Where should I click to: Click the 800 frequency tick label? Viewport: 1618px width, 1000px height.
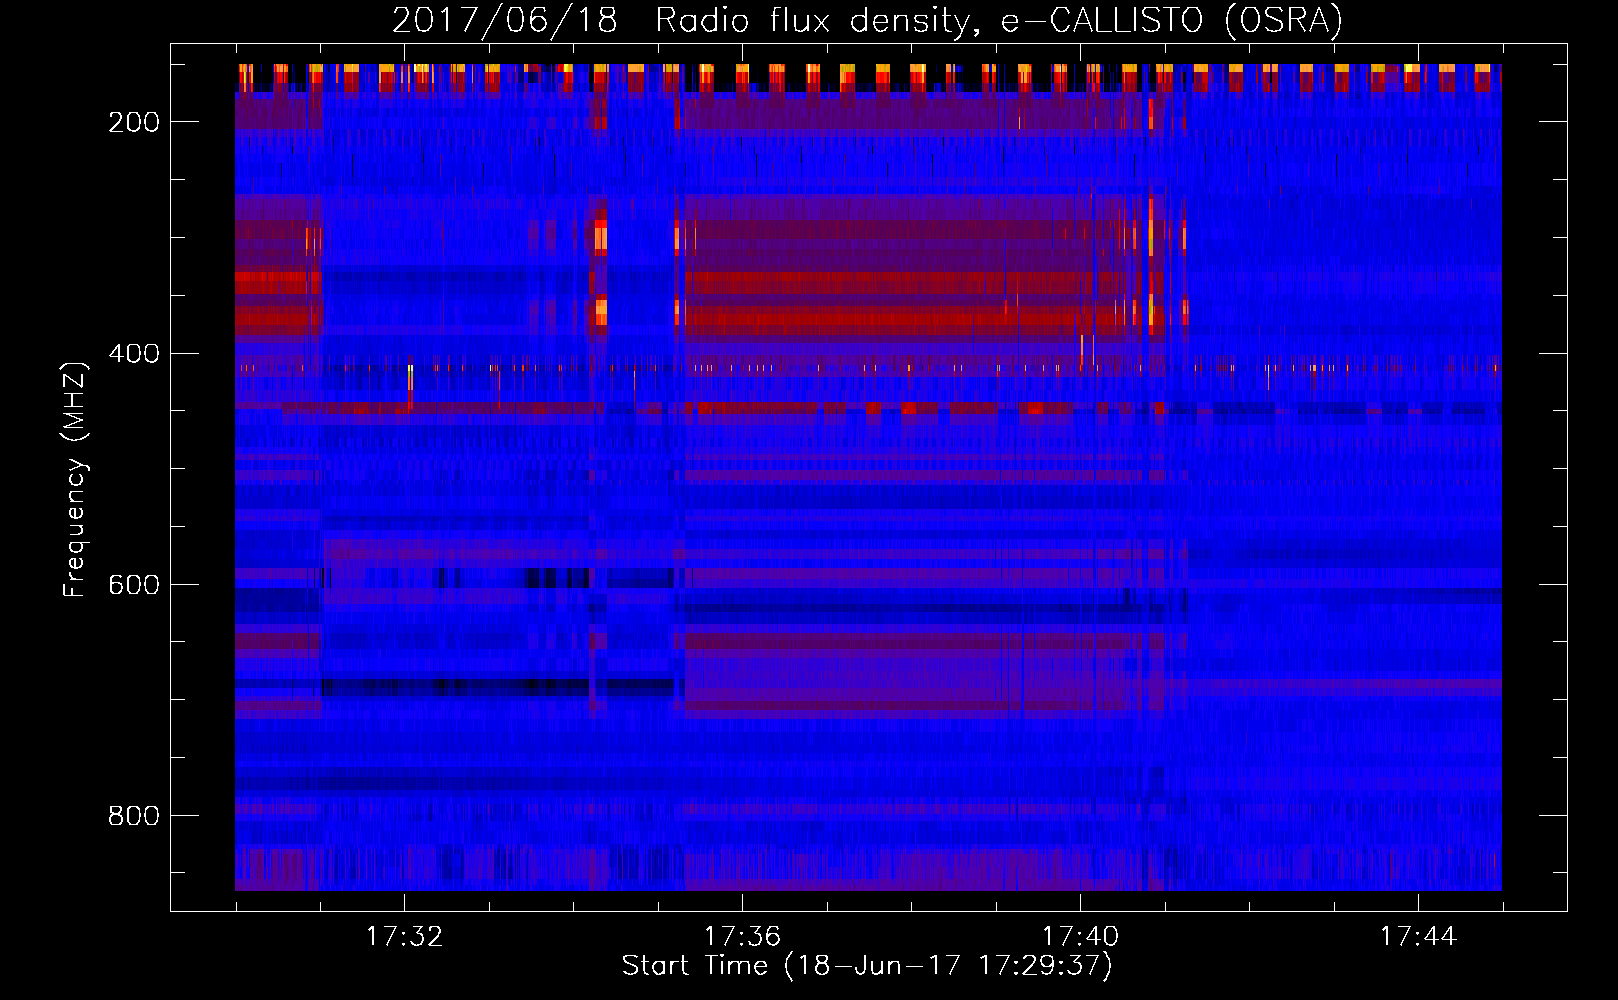[x=134, y=816]
